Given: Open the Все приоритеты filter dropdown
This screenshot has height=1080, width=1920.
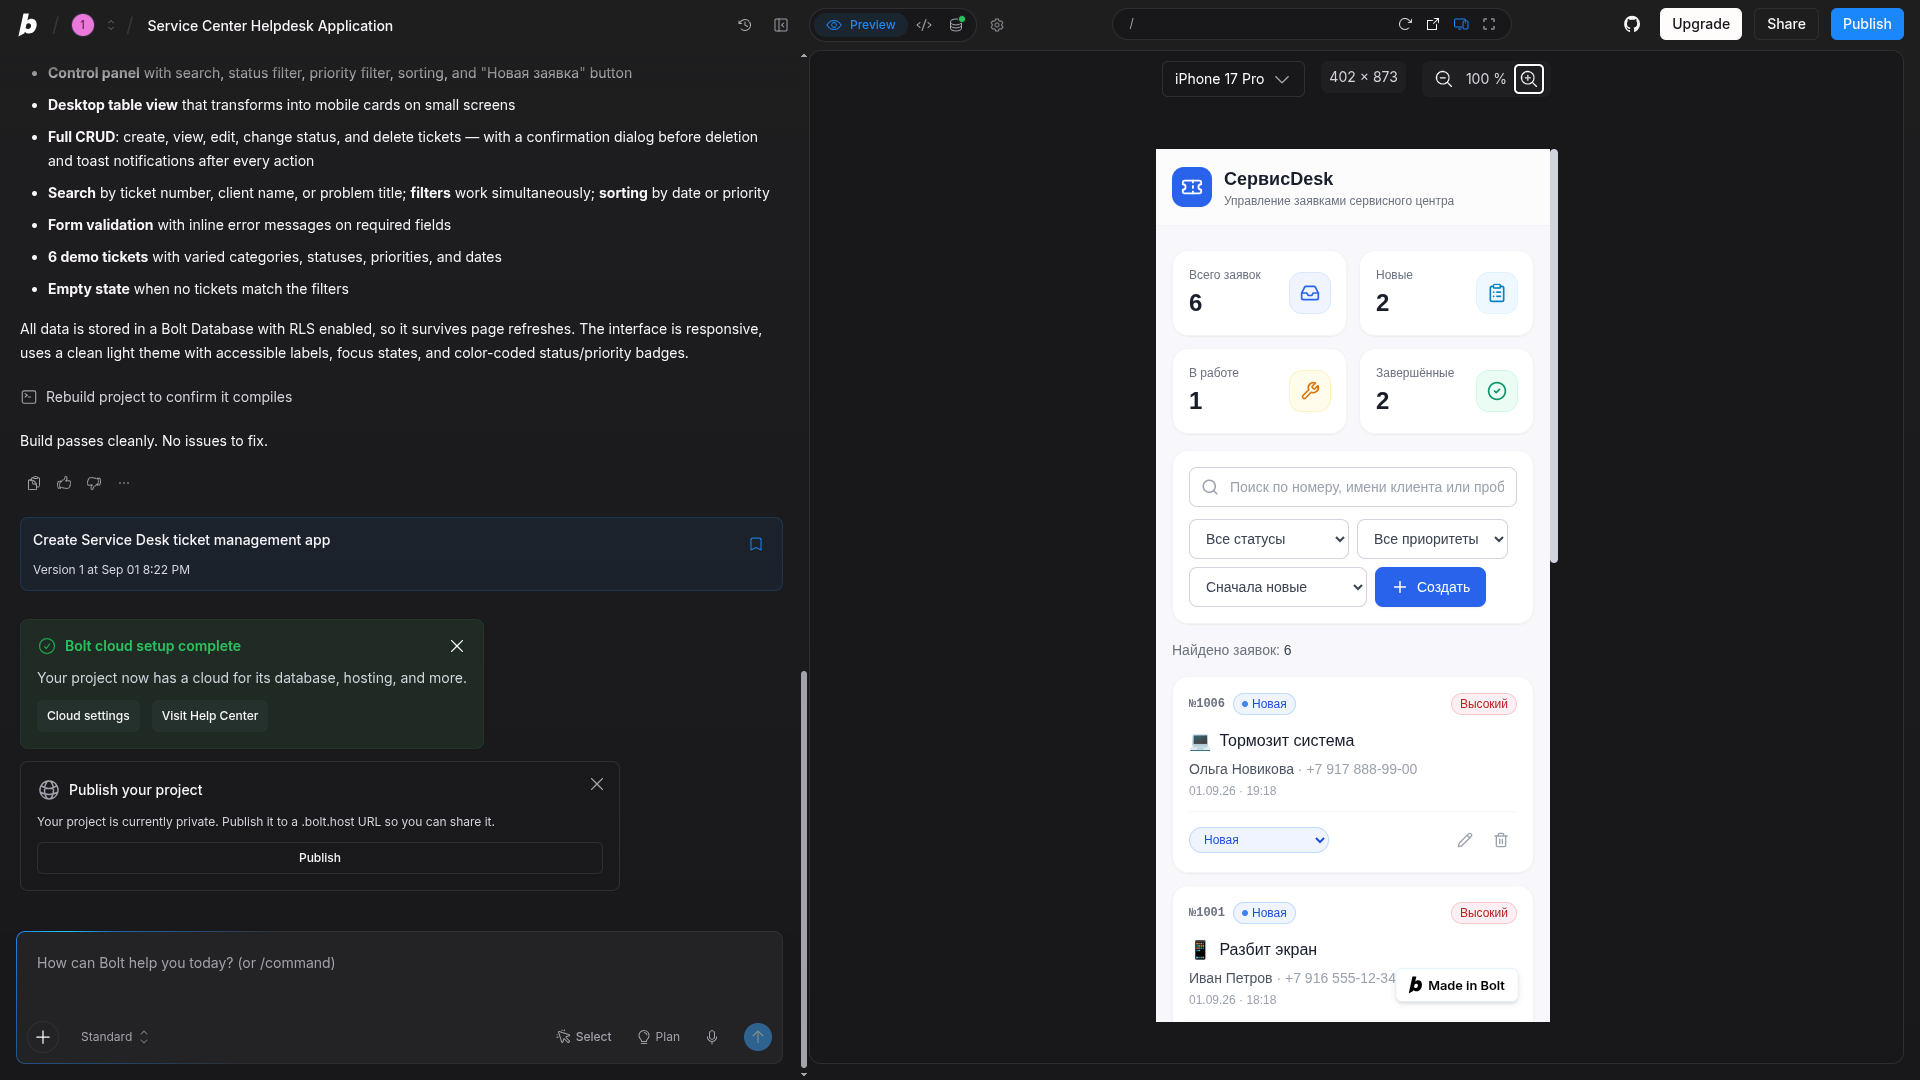Looking at the screenshot, I should 1432,539.
